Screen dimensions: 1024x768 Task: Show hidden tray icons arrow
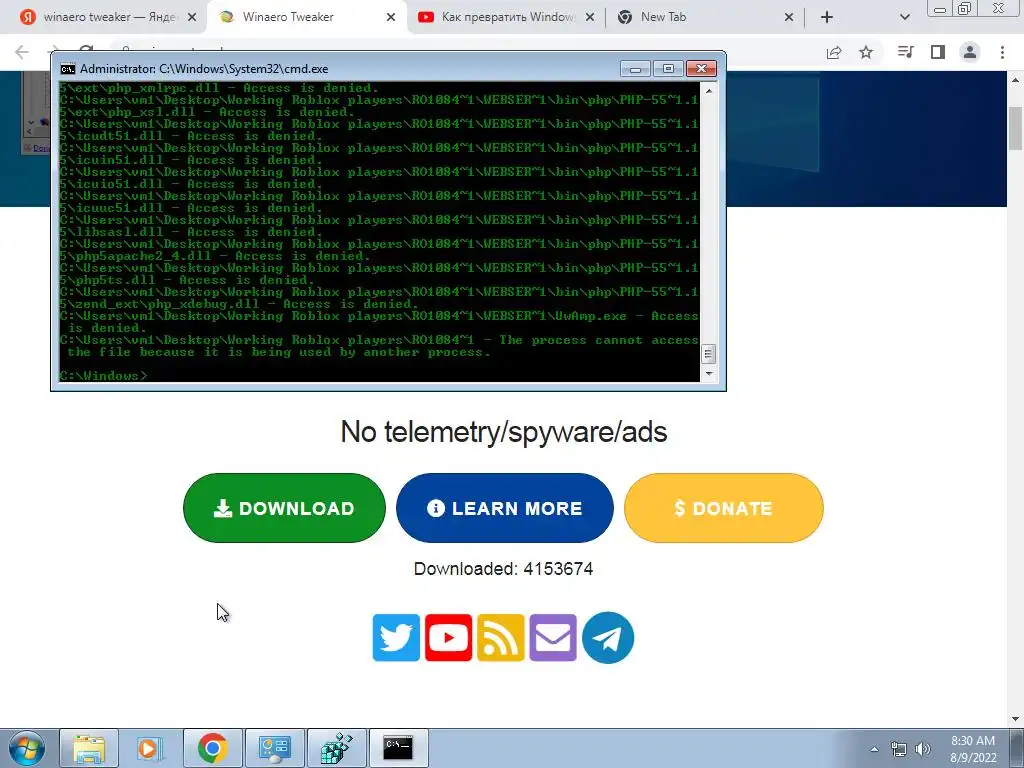[x=874, y=749]
